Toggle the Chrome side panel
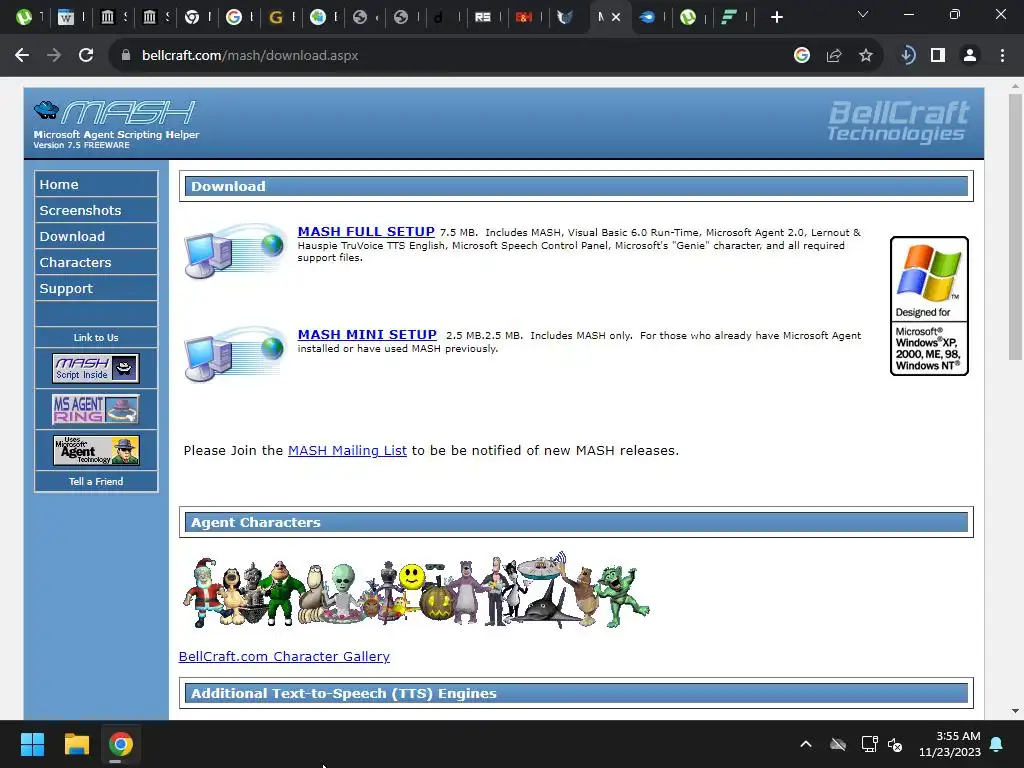Image resolution: width=1024 pixels, height=768 pixels. click(x=938, y=56)
